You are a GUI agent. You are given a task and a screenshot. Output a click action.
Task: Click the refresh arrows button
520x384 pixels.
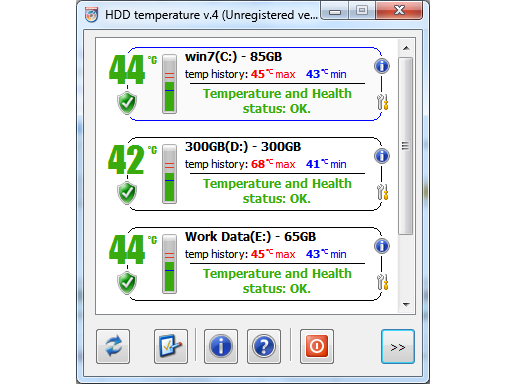pyautogui.click(x=113, y=346)
